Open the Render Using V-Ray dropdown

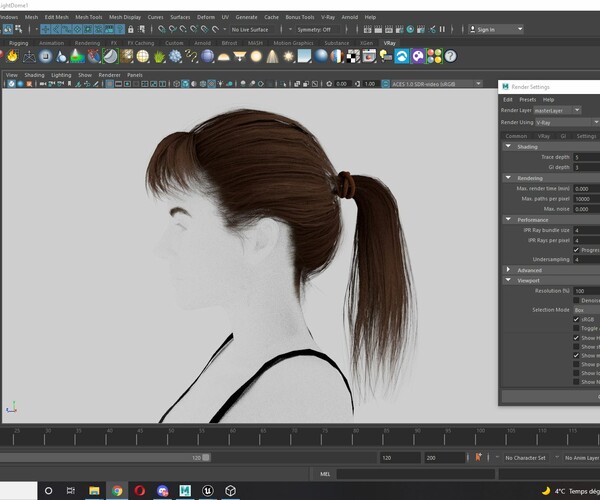(x=567, y=122)
